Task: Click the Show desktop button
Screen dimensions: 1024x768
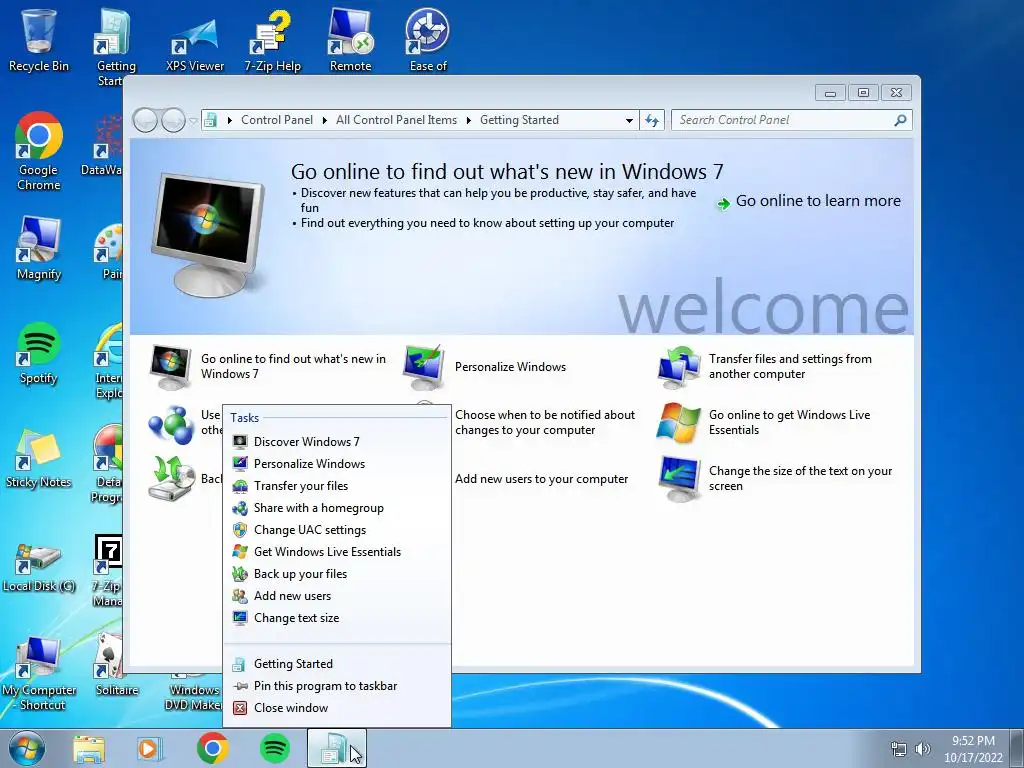Action: pos(1018,748)
